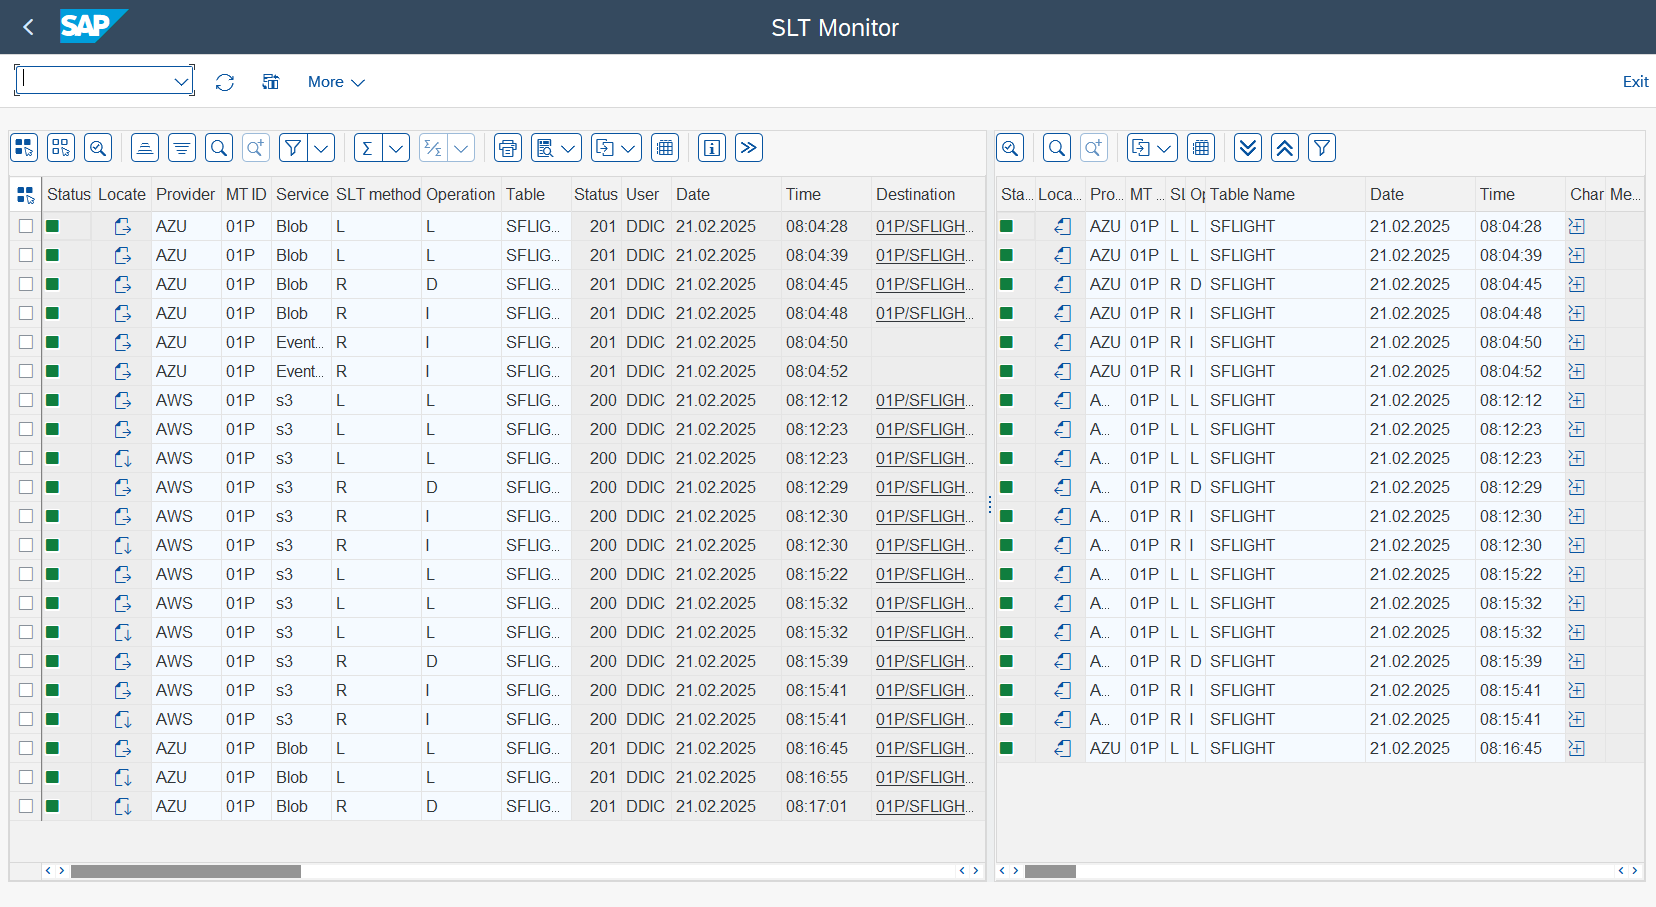Collapse all with double up arrows
Viewport: 1656px width, 907px height.
tap(1285, 148)
